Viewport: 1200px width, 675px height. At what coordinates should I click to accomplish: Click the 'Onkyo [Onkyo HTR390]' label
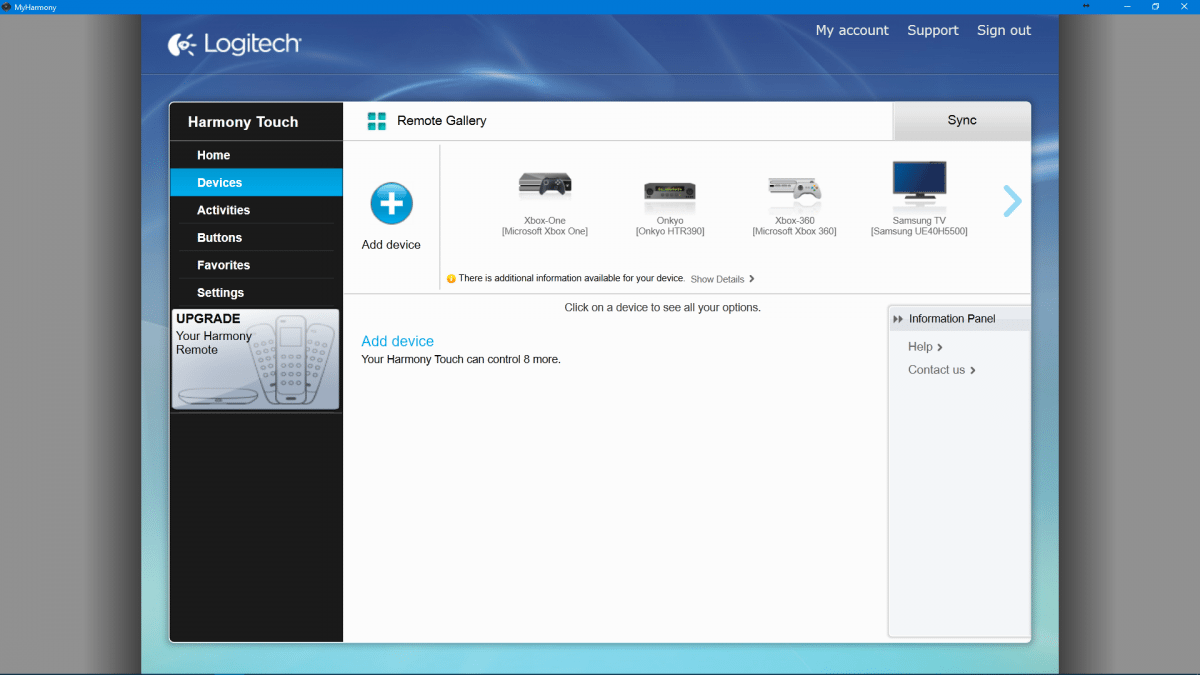point(670,226)
